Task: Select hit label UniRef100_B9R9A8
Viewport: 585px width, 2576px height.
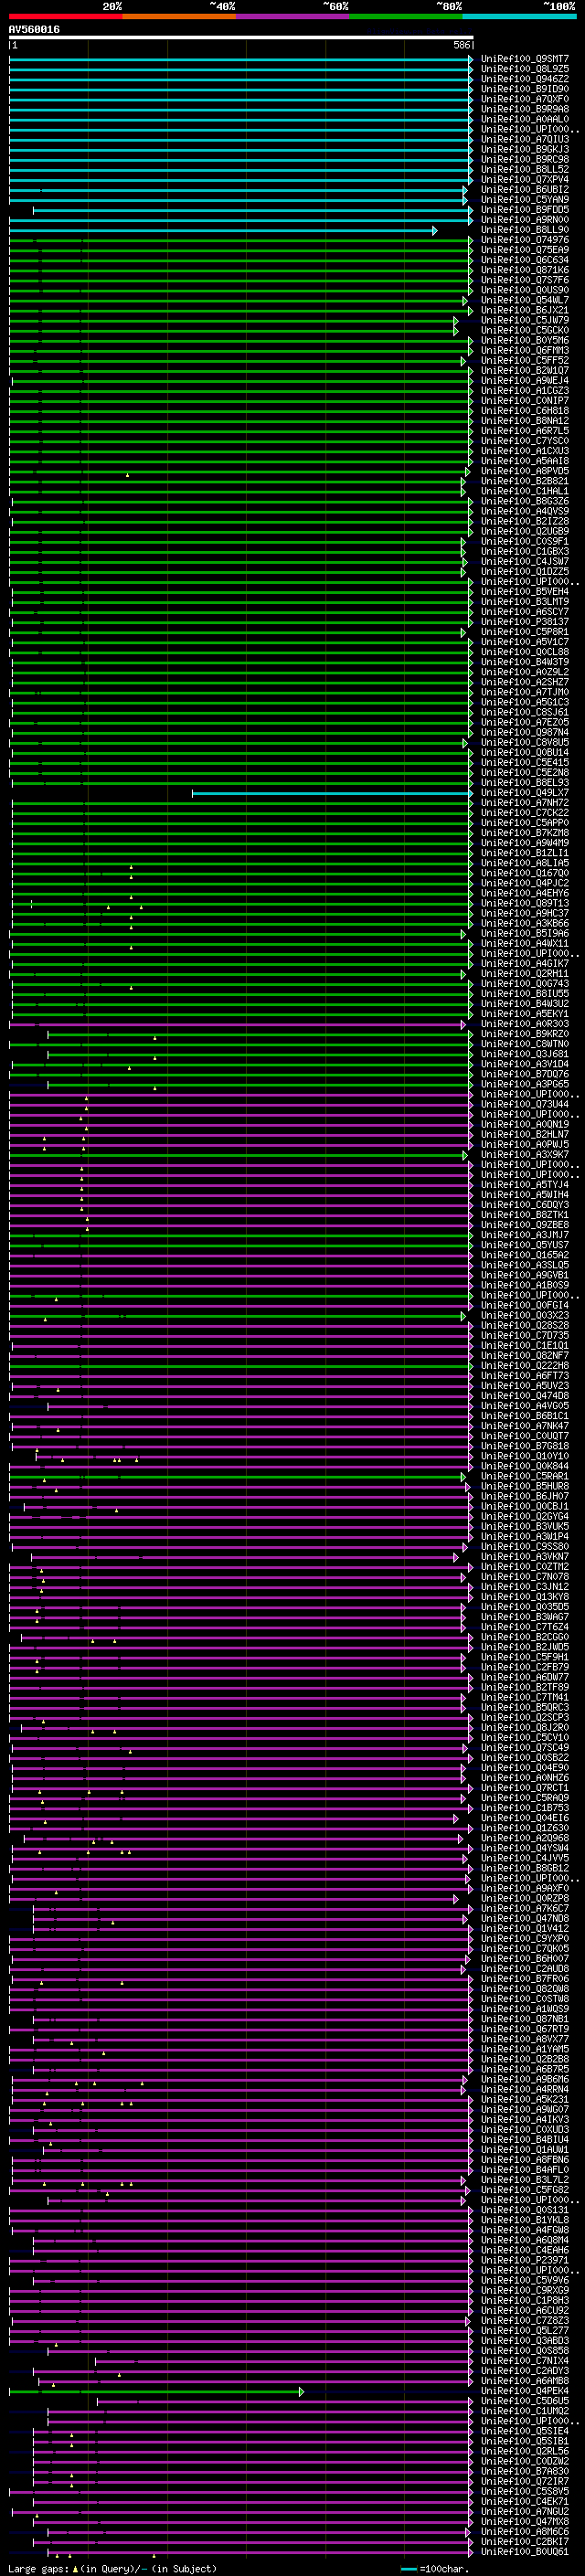Action: click(525, 109)
